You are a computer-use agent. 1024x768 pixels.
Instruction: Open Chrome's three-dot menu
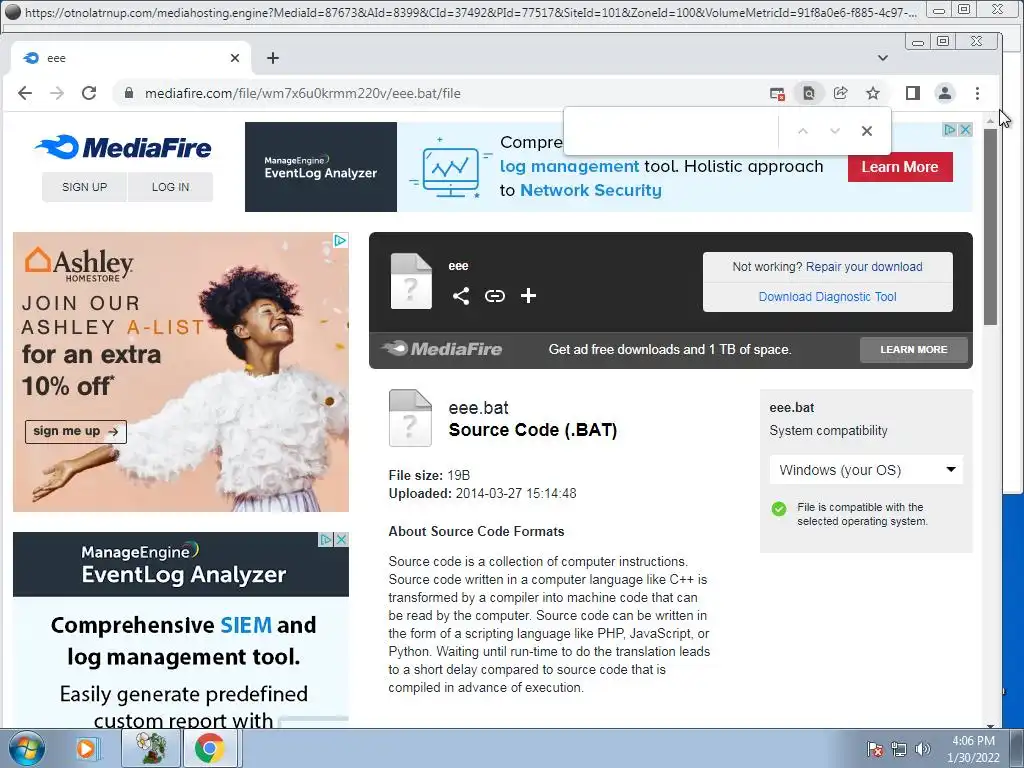(978, 93)
